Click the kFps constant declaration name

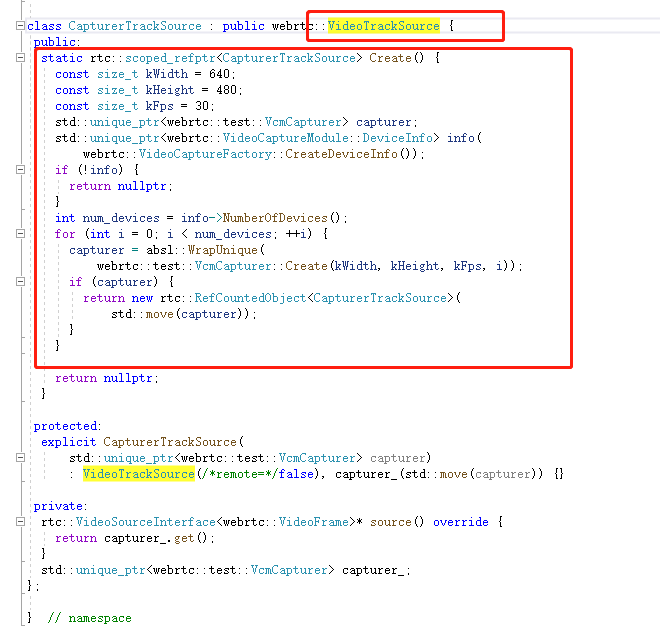(x=160, y=106)
